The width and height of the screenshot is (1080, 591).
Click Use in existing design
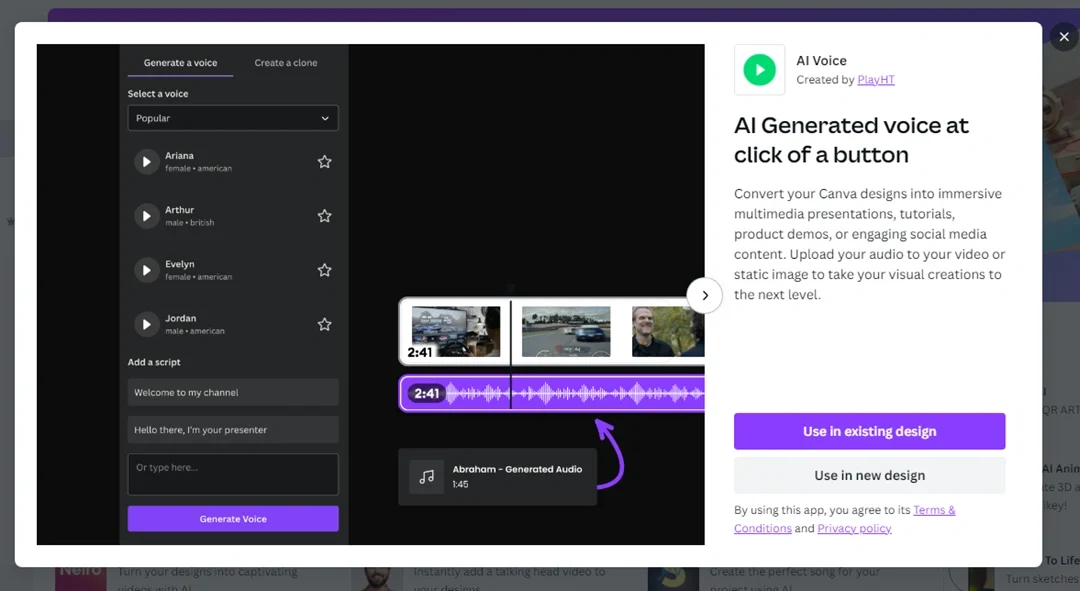[x=869, y=431]
